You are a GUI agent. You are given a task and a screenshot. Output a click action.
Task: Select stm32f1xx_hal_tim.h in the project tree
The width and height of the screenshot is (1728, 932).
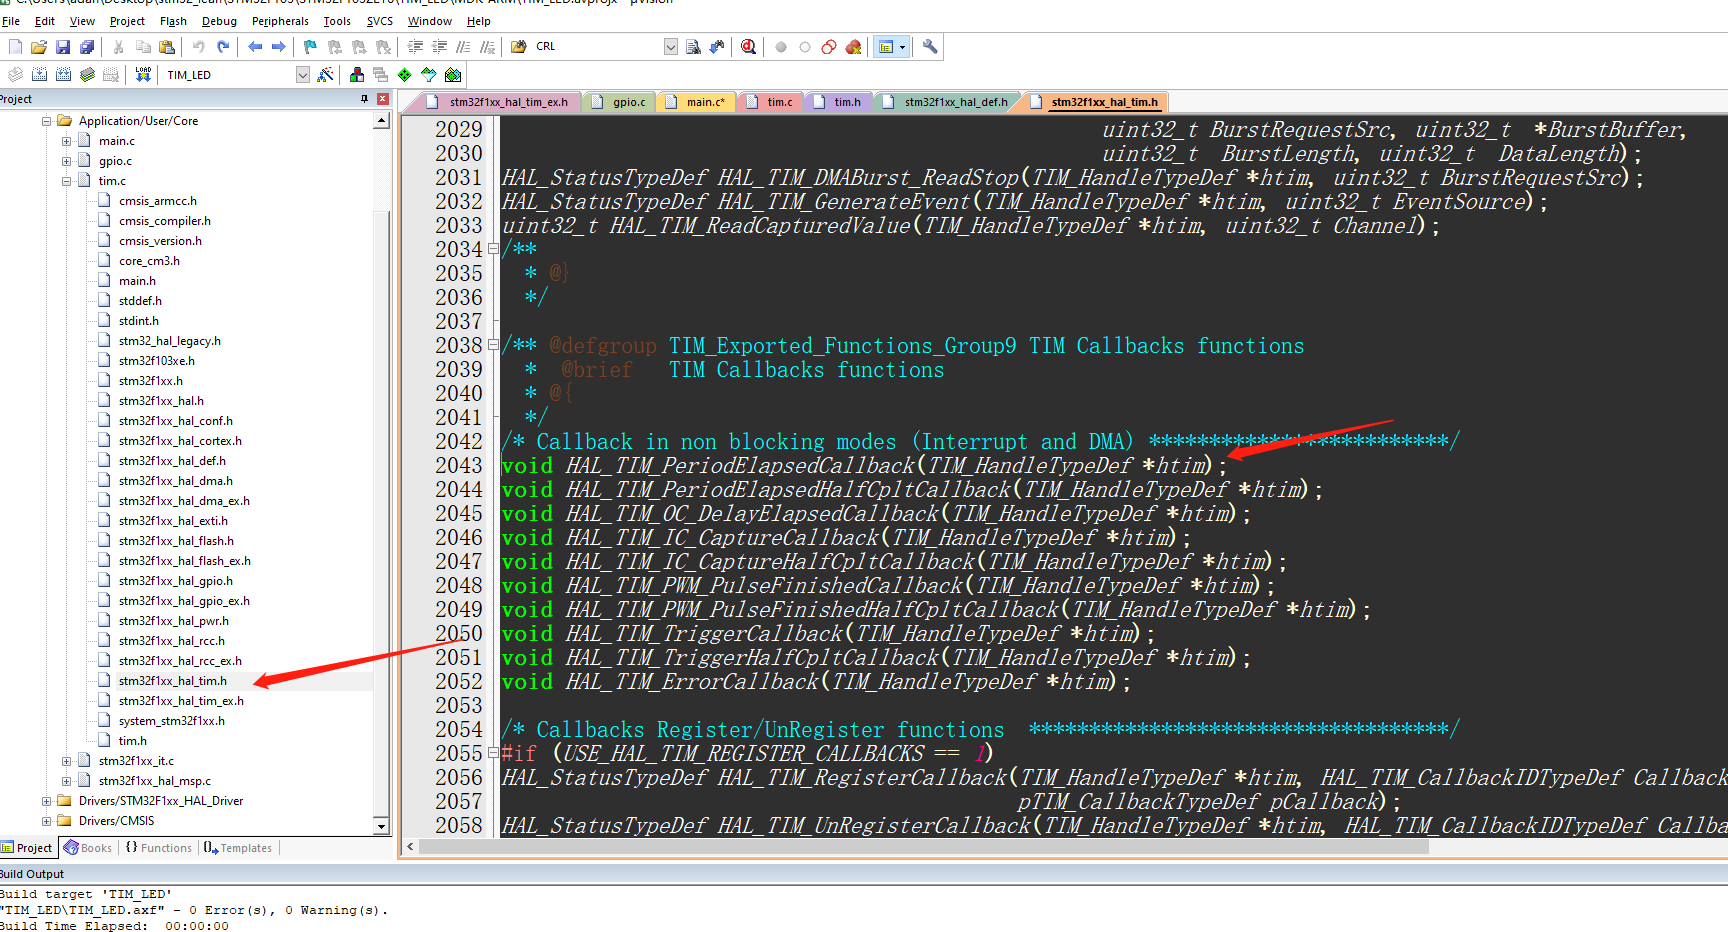click(172, 681)
